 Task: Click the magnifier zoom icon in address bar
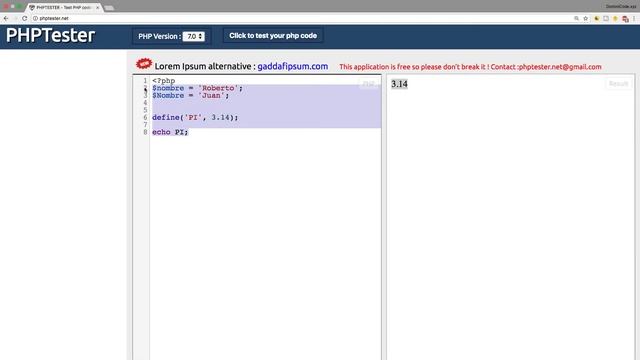click(576, 18)
